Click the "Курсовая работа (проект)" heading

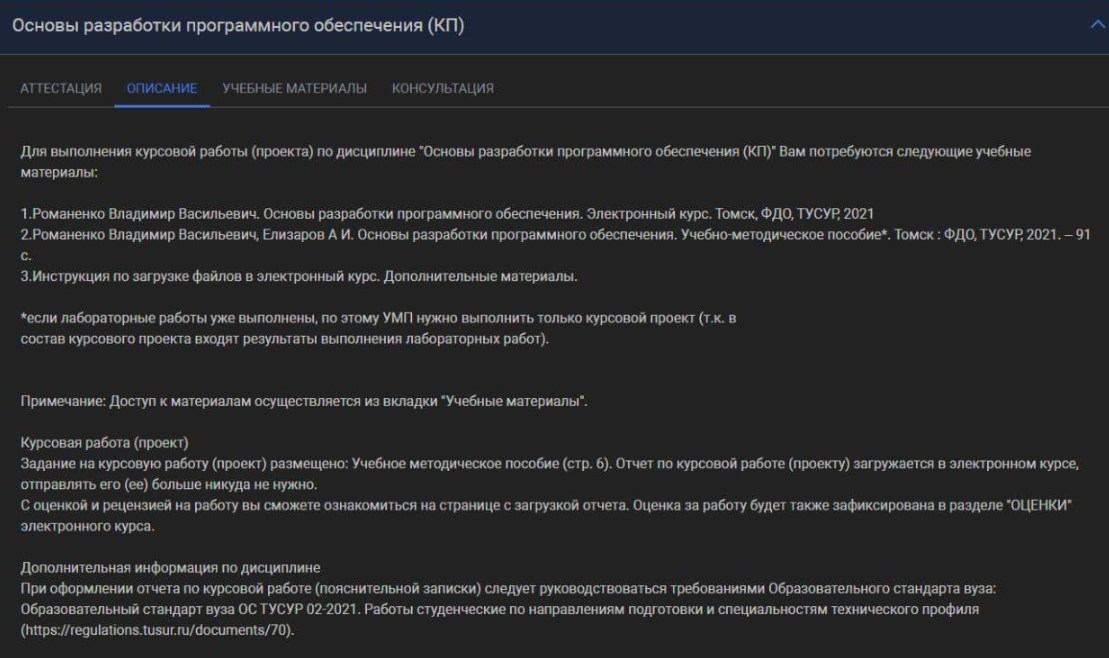(105, 442)
